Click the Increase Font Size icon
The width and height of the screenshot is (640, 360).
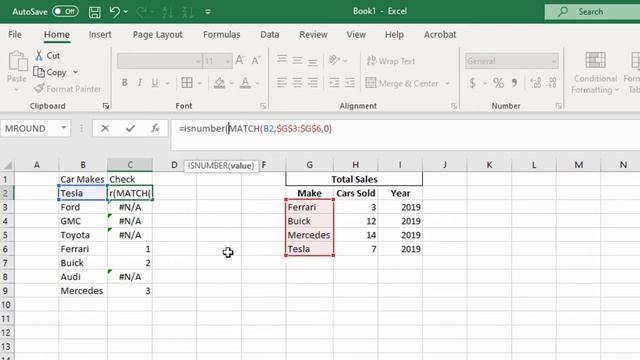(x=240, y=61)
